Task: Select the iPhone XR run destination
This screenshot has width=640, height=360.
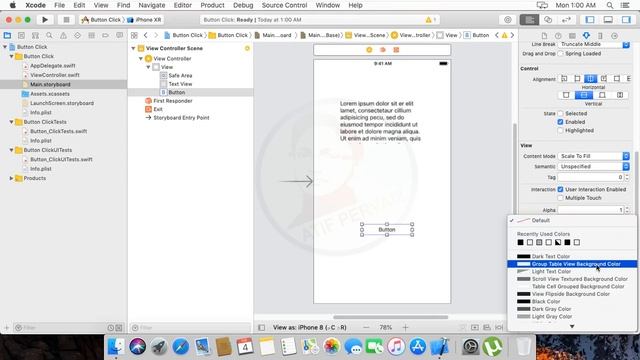Action: click(x=144, y=20)
